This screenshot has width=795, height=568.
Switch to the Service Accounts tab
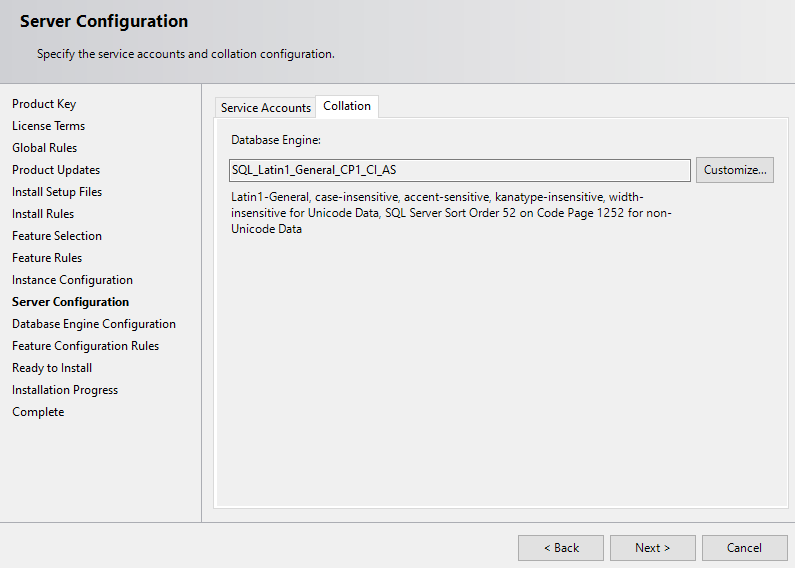click(x=265, y=108)
